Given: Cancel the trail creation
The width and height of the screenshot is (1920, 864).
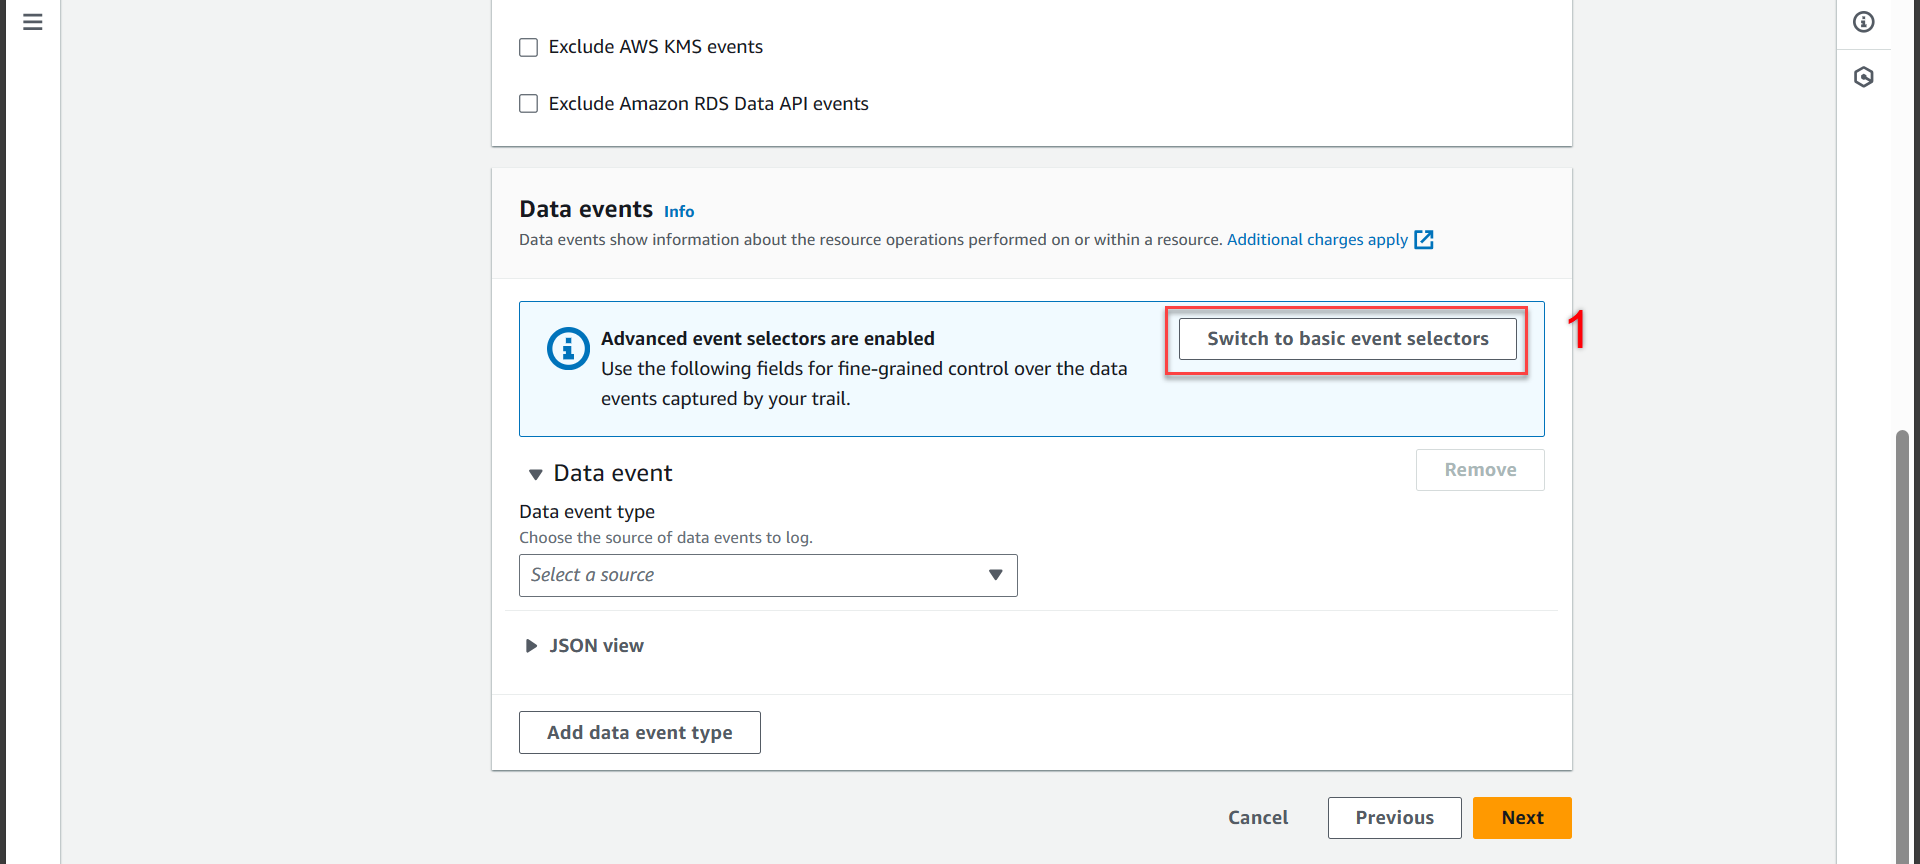Looking at the screenshot, I should (x=1258, y=818).
